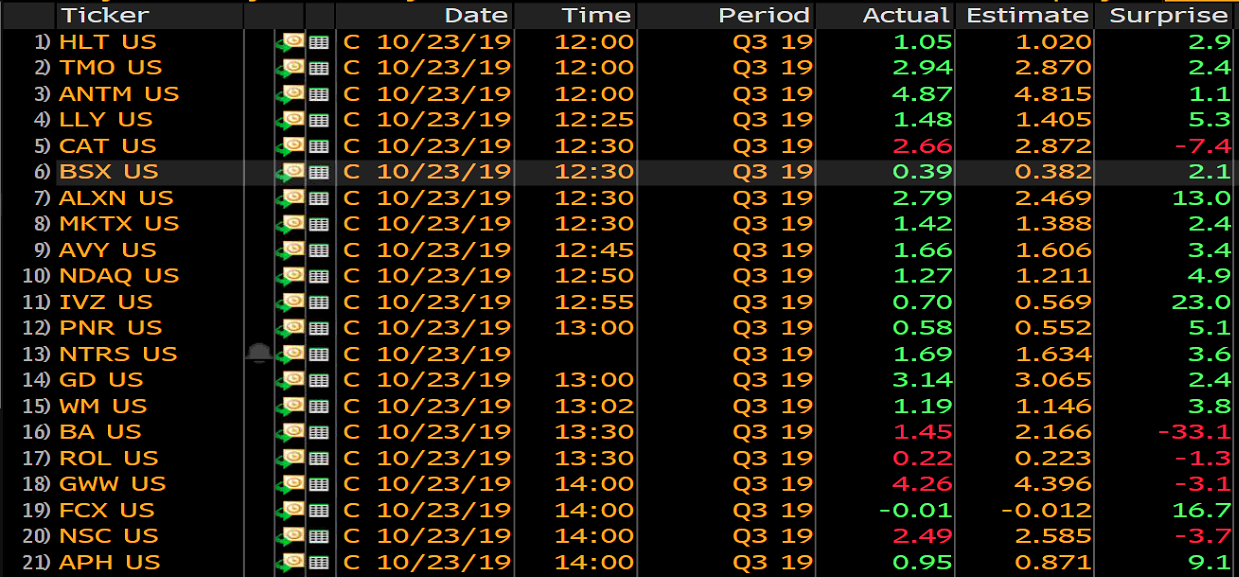
Task: Open the grid table icon for IVZ US
Action: [319, 302]
